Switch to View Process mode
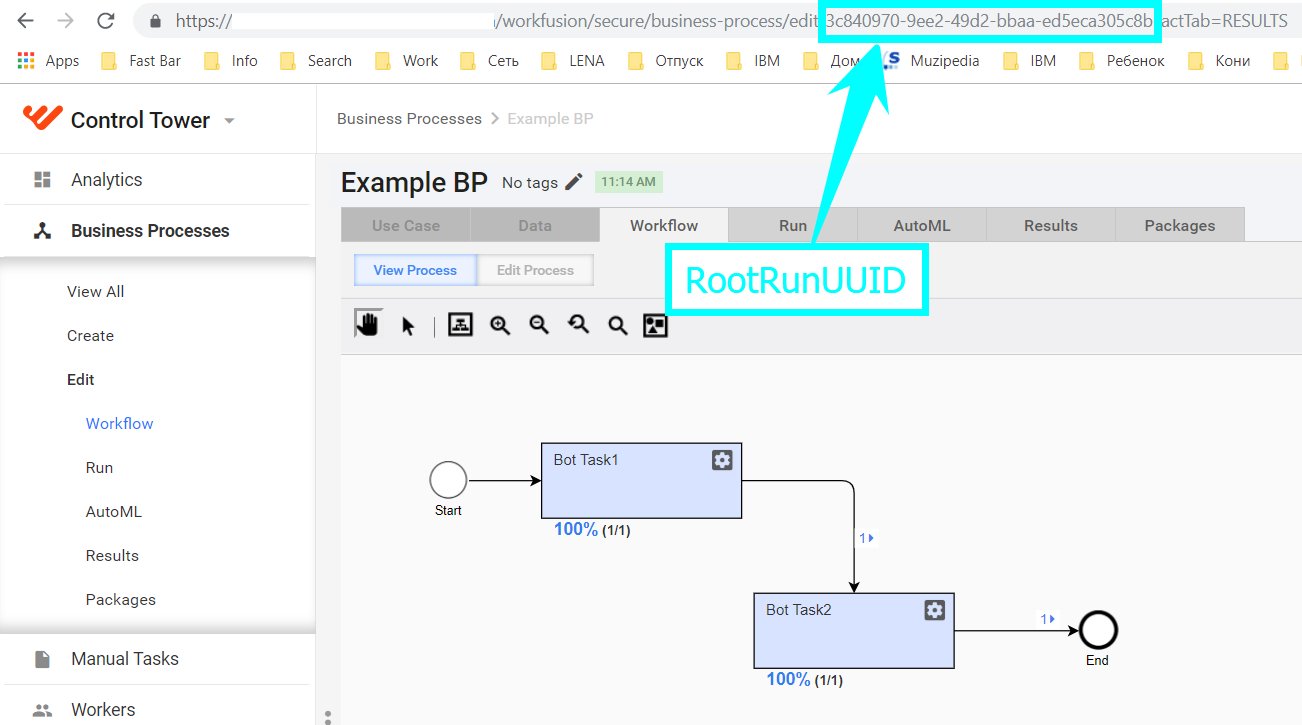This screenshot has width=1302, height=725. point(415,270)
